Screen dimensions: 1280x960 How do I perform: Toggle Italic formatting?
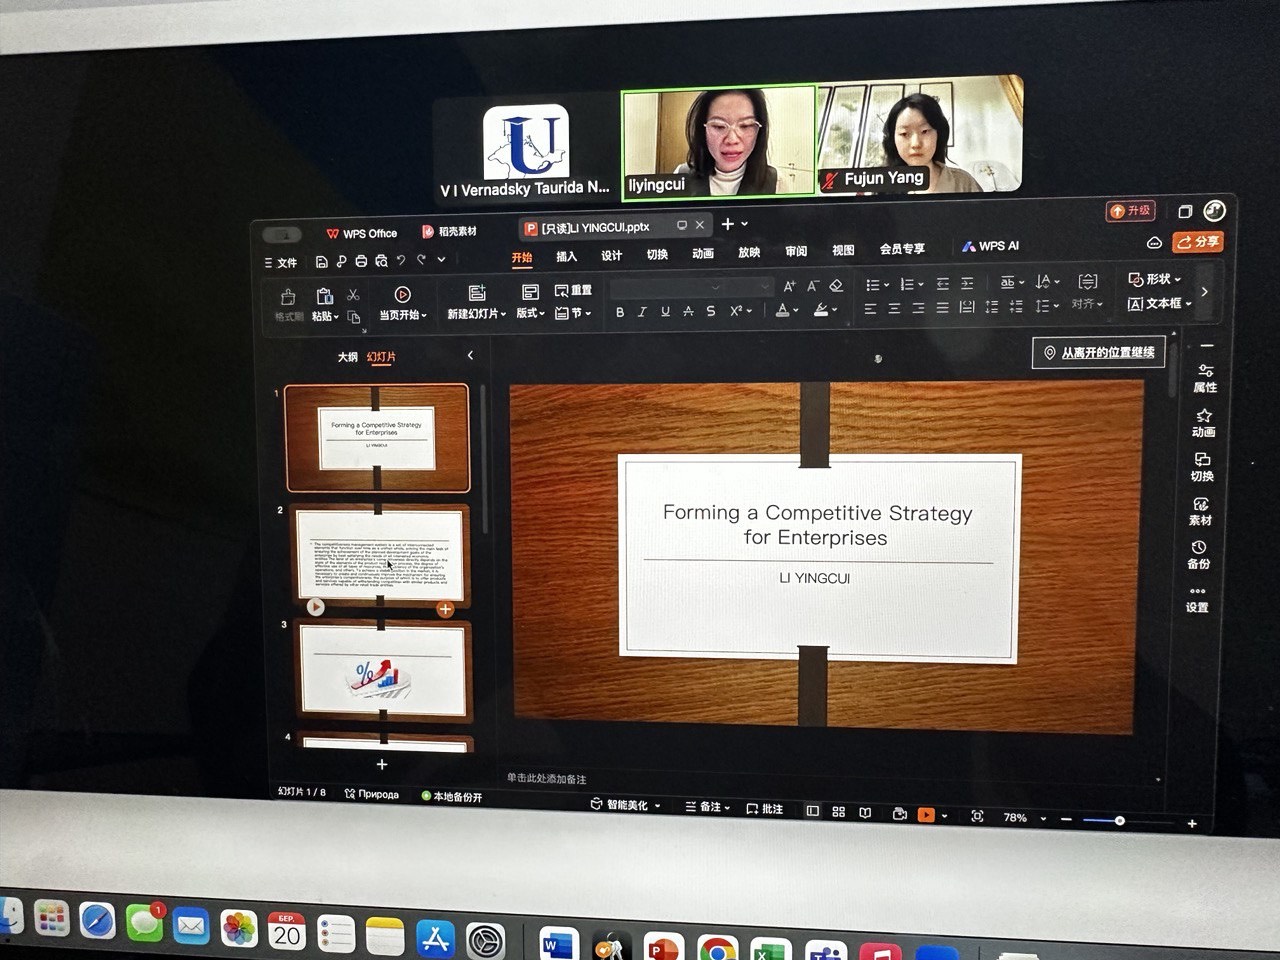pos(642,312)
